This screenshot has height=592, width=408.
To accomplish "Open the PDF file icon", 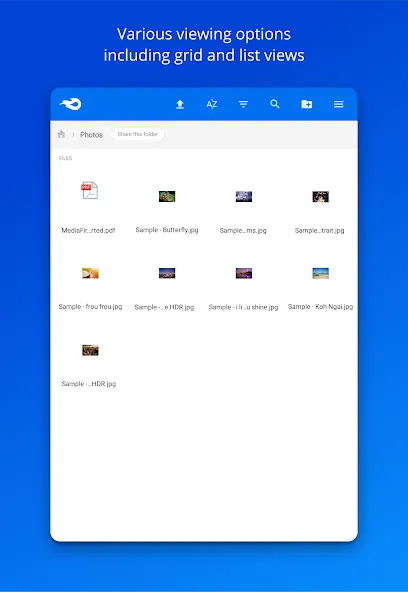I will point(89,190).
